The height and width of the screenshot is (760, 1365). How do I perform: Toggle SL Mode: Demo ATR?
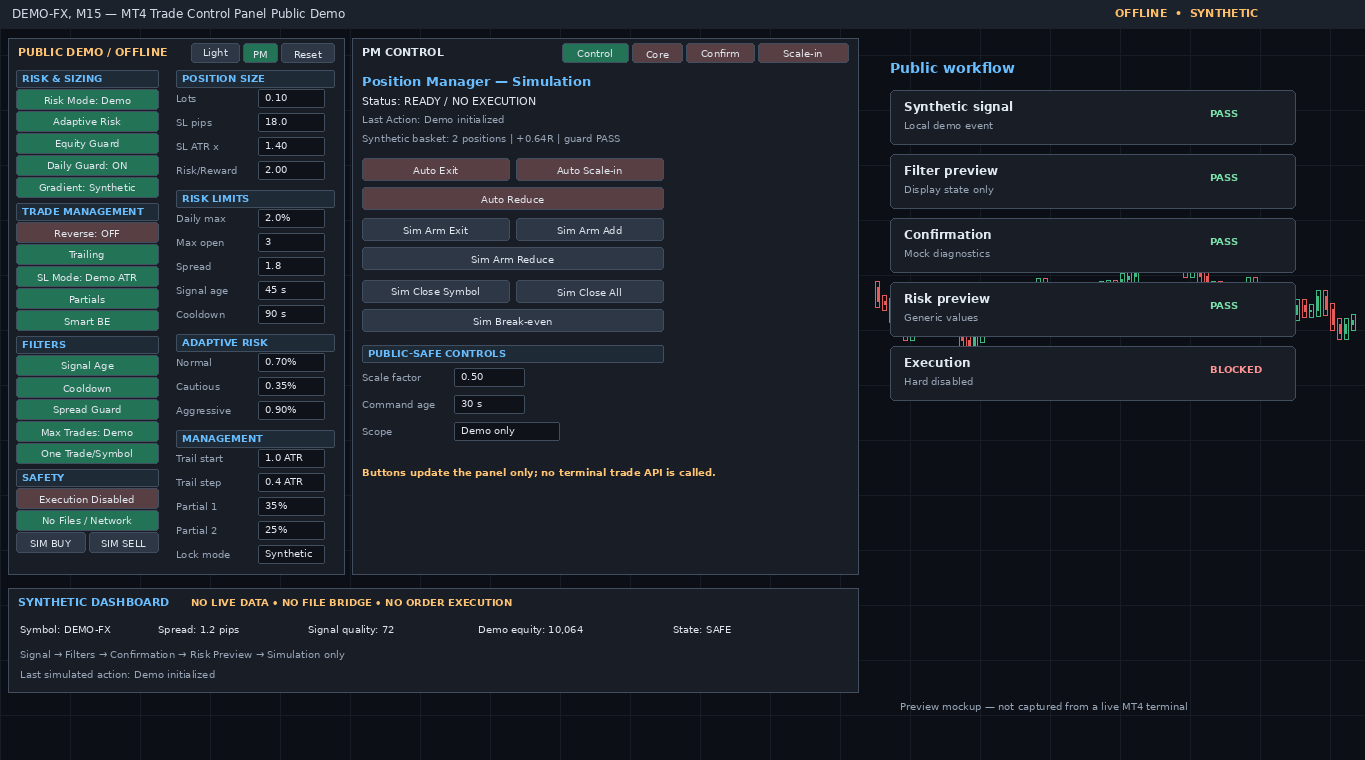pos(88,277)
